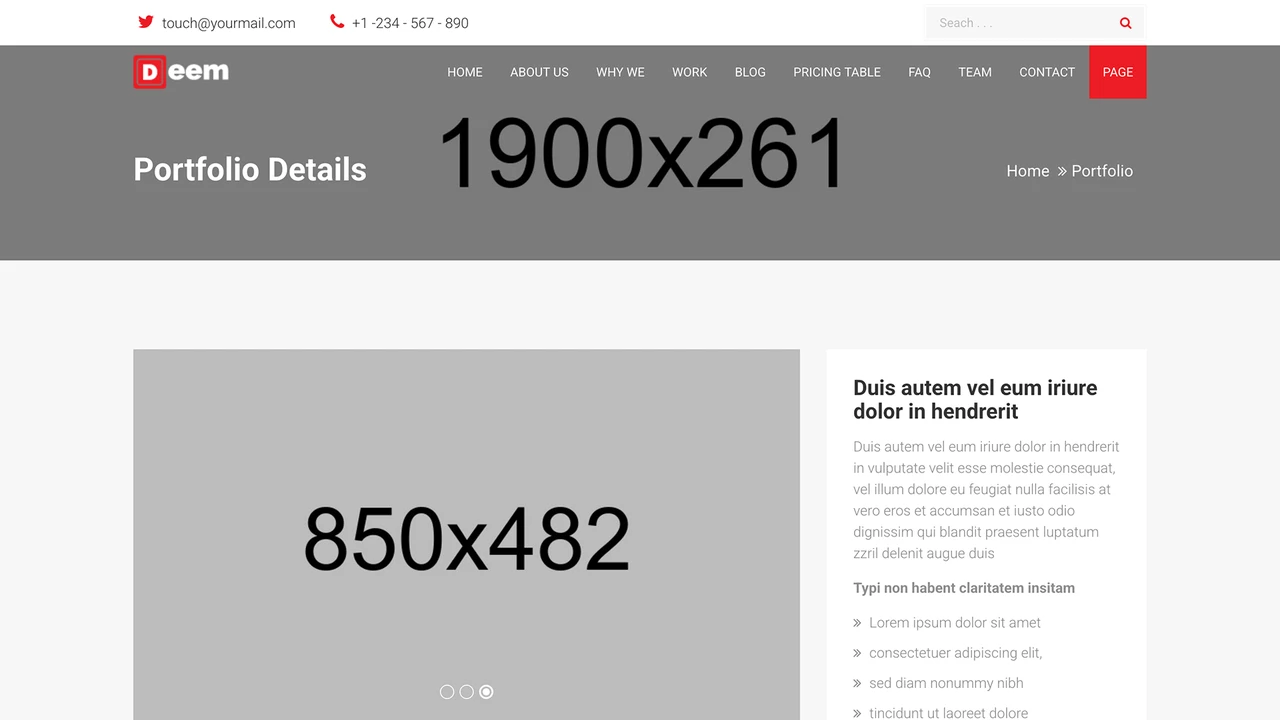Navigate to WORK menu item
The width and height of the screenshot is (1280, 720).
tap(689, 72)
